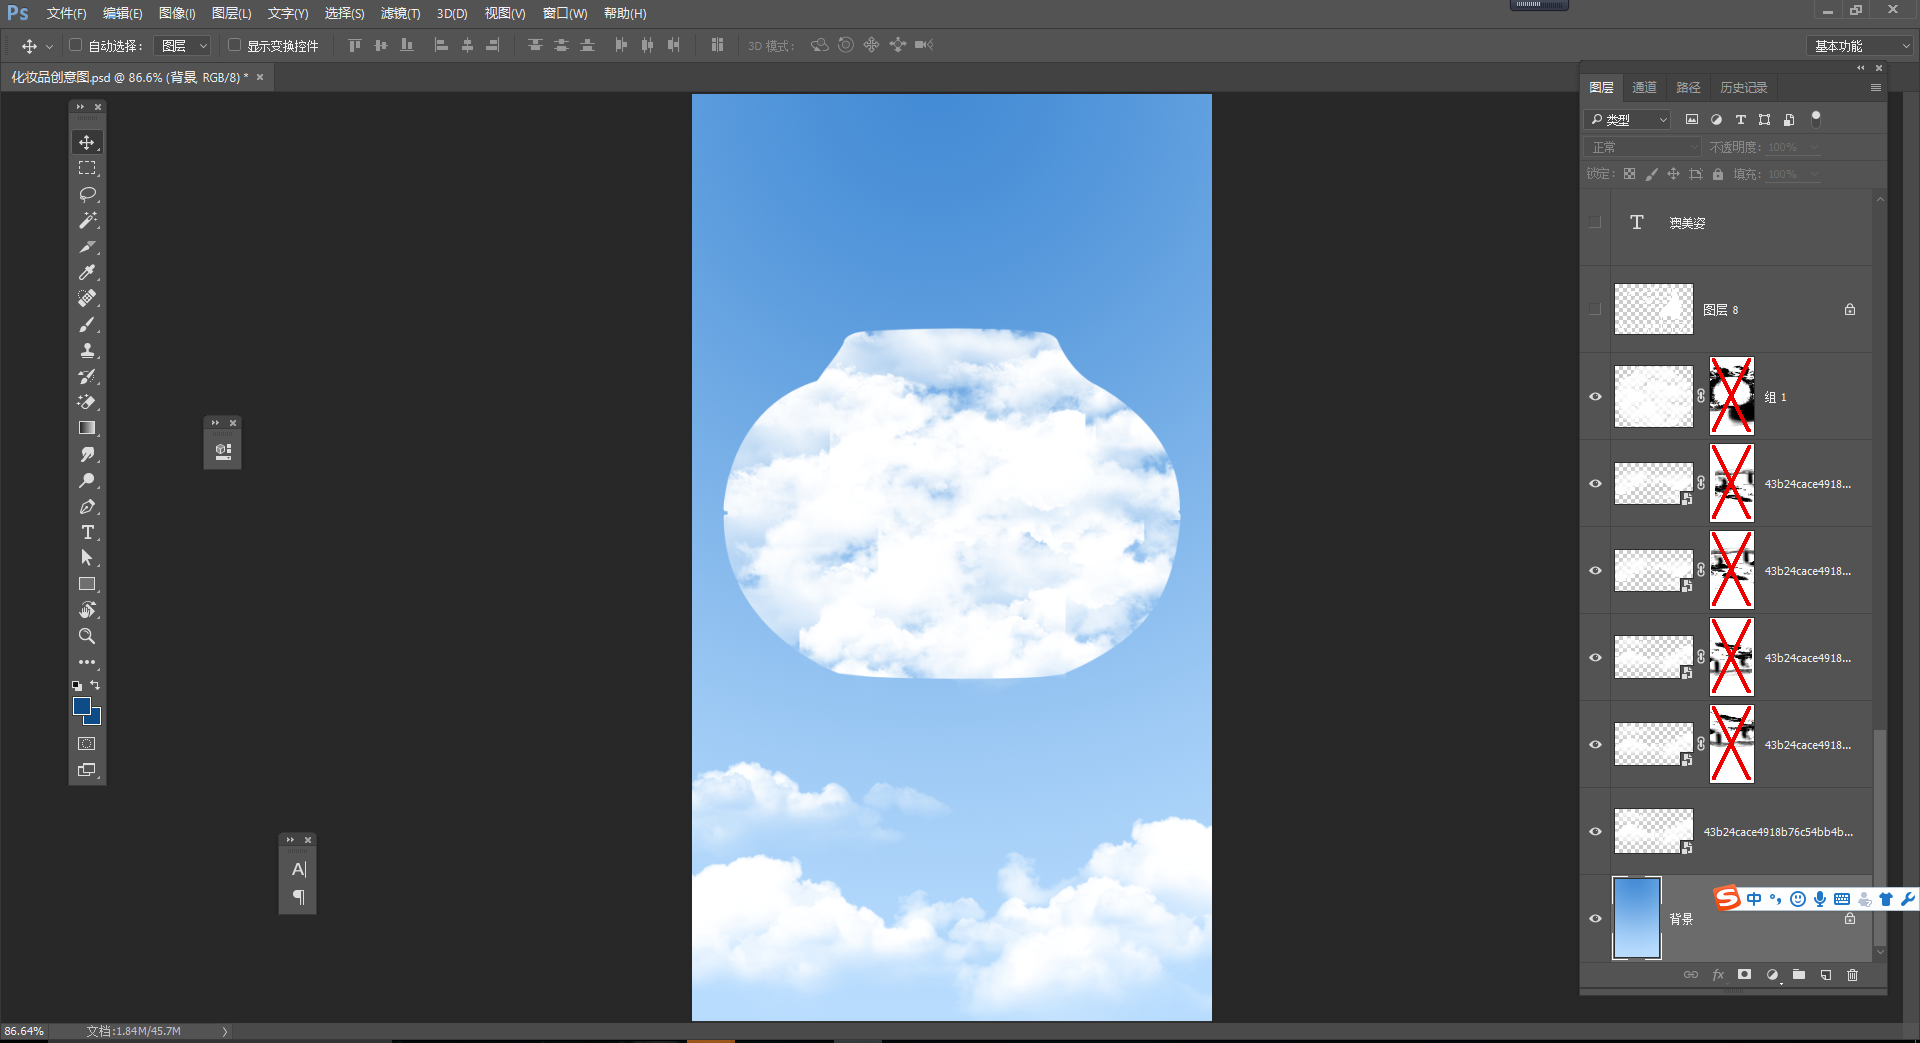Close the 化妆品创意图.psd document tab
Image resolution: width=1920 pixels, height=1043 pixels.
pos(260,77)
